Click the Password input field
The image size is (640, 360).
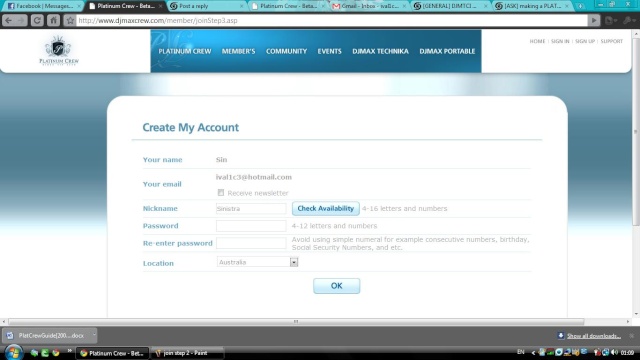(251, 226)
